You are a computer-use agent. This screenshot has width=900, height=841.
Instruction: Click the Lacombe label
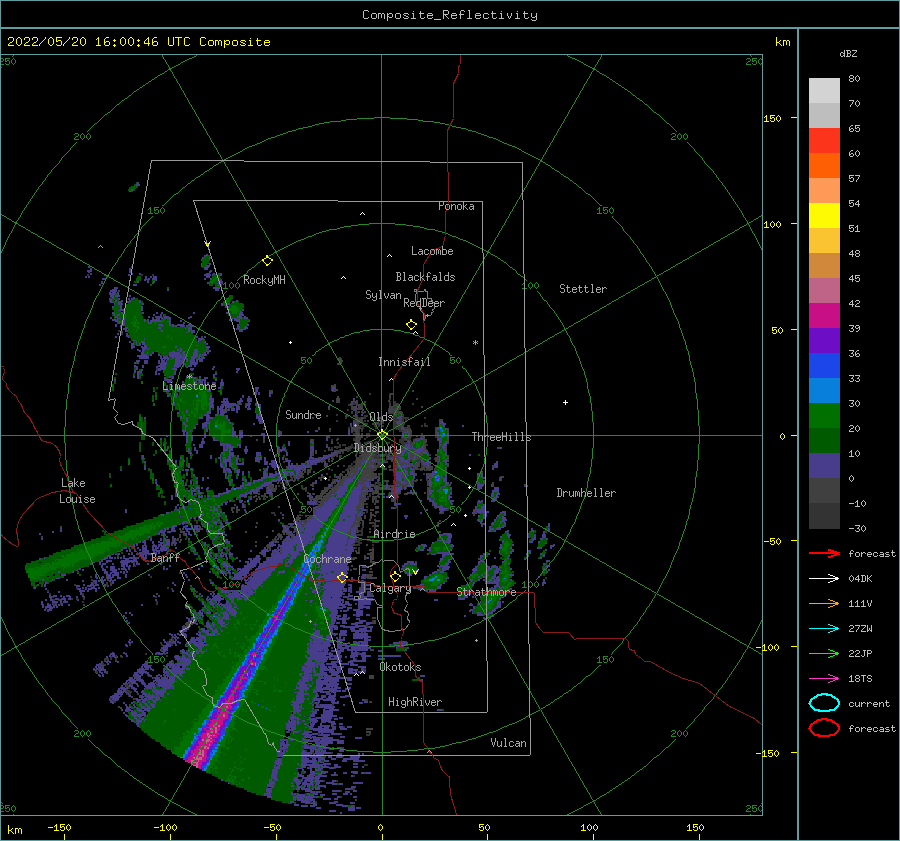432,251
